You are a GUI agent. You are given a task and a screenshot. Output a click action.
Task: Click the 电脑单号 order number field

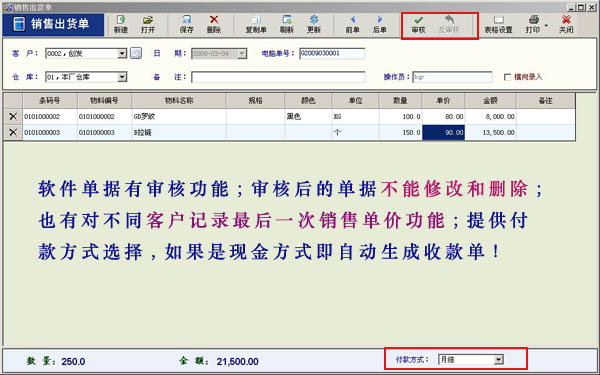[332, 54]
